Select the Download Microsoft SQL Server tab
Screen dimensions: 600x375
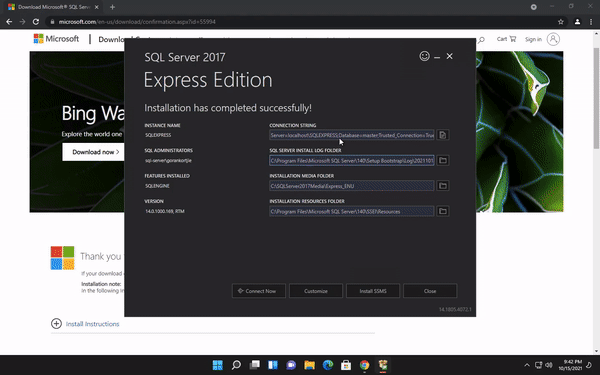[54, 7]
